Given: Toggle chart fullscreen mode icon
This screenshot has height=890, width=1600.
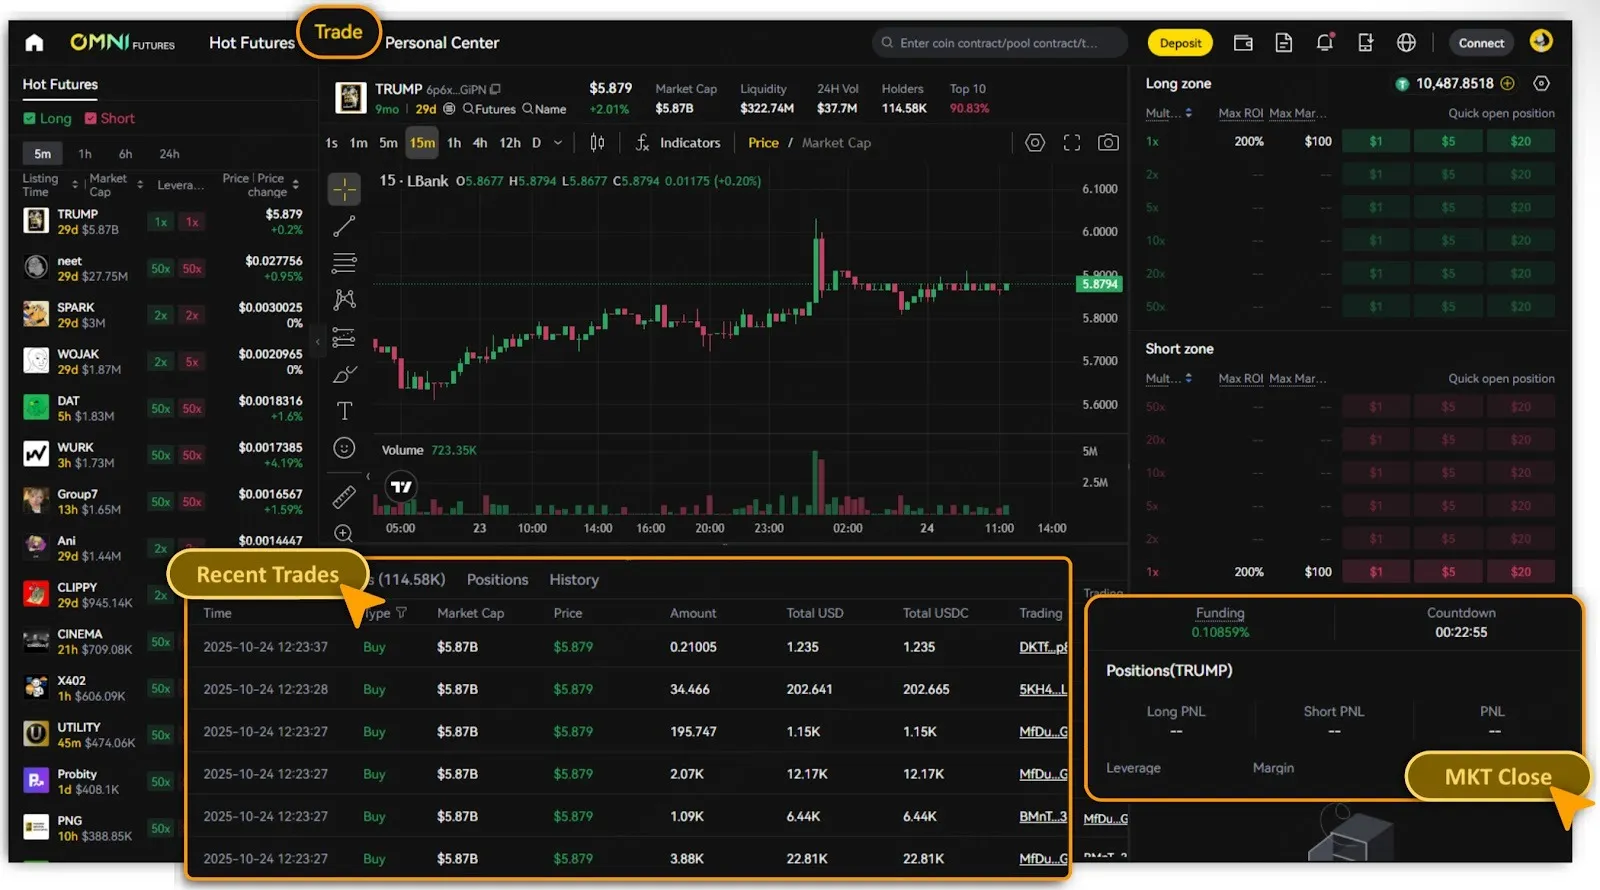Looking at the screenshot, I should pyautogui.click(x=1072, y=143).
